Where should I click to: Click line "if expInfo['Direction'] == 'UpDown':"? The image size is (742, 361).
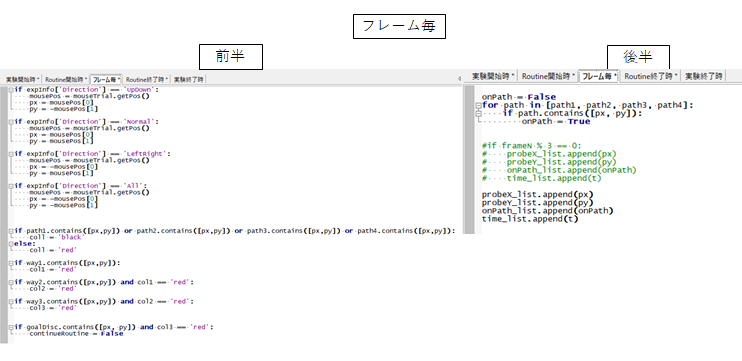(87, 89)
